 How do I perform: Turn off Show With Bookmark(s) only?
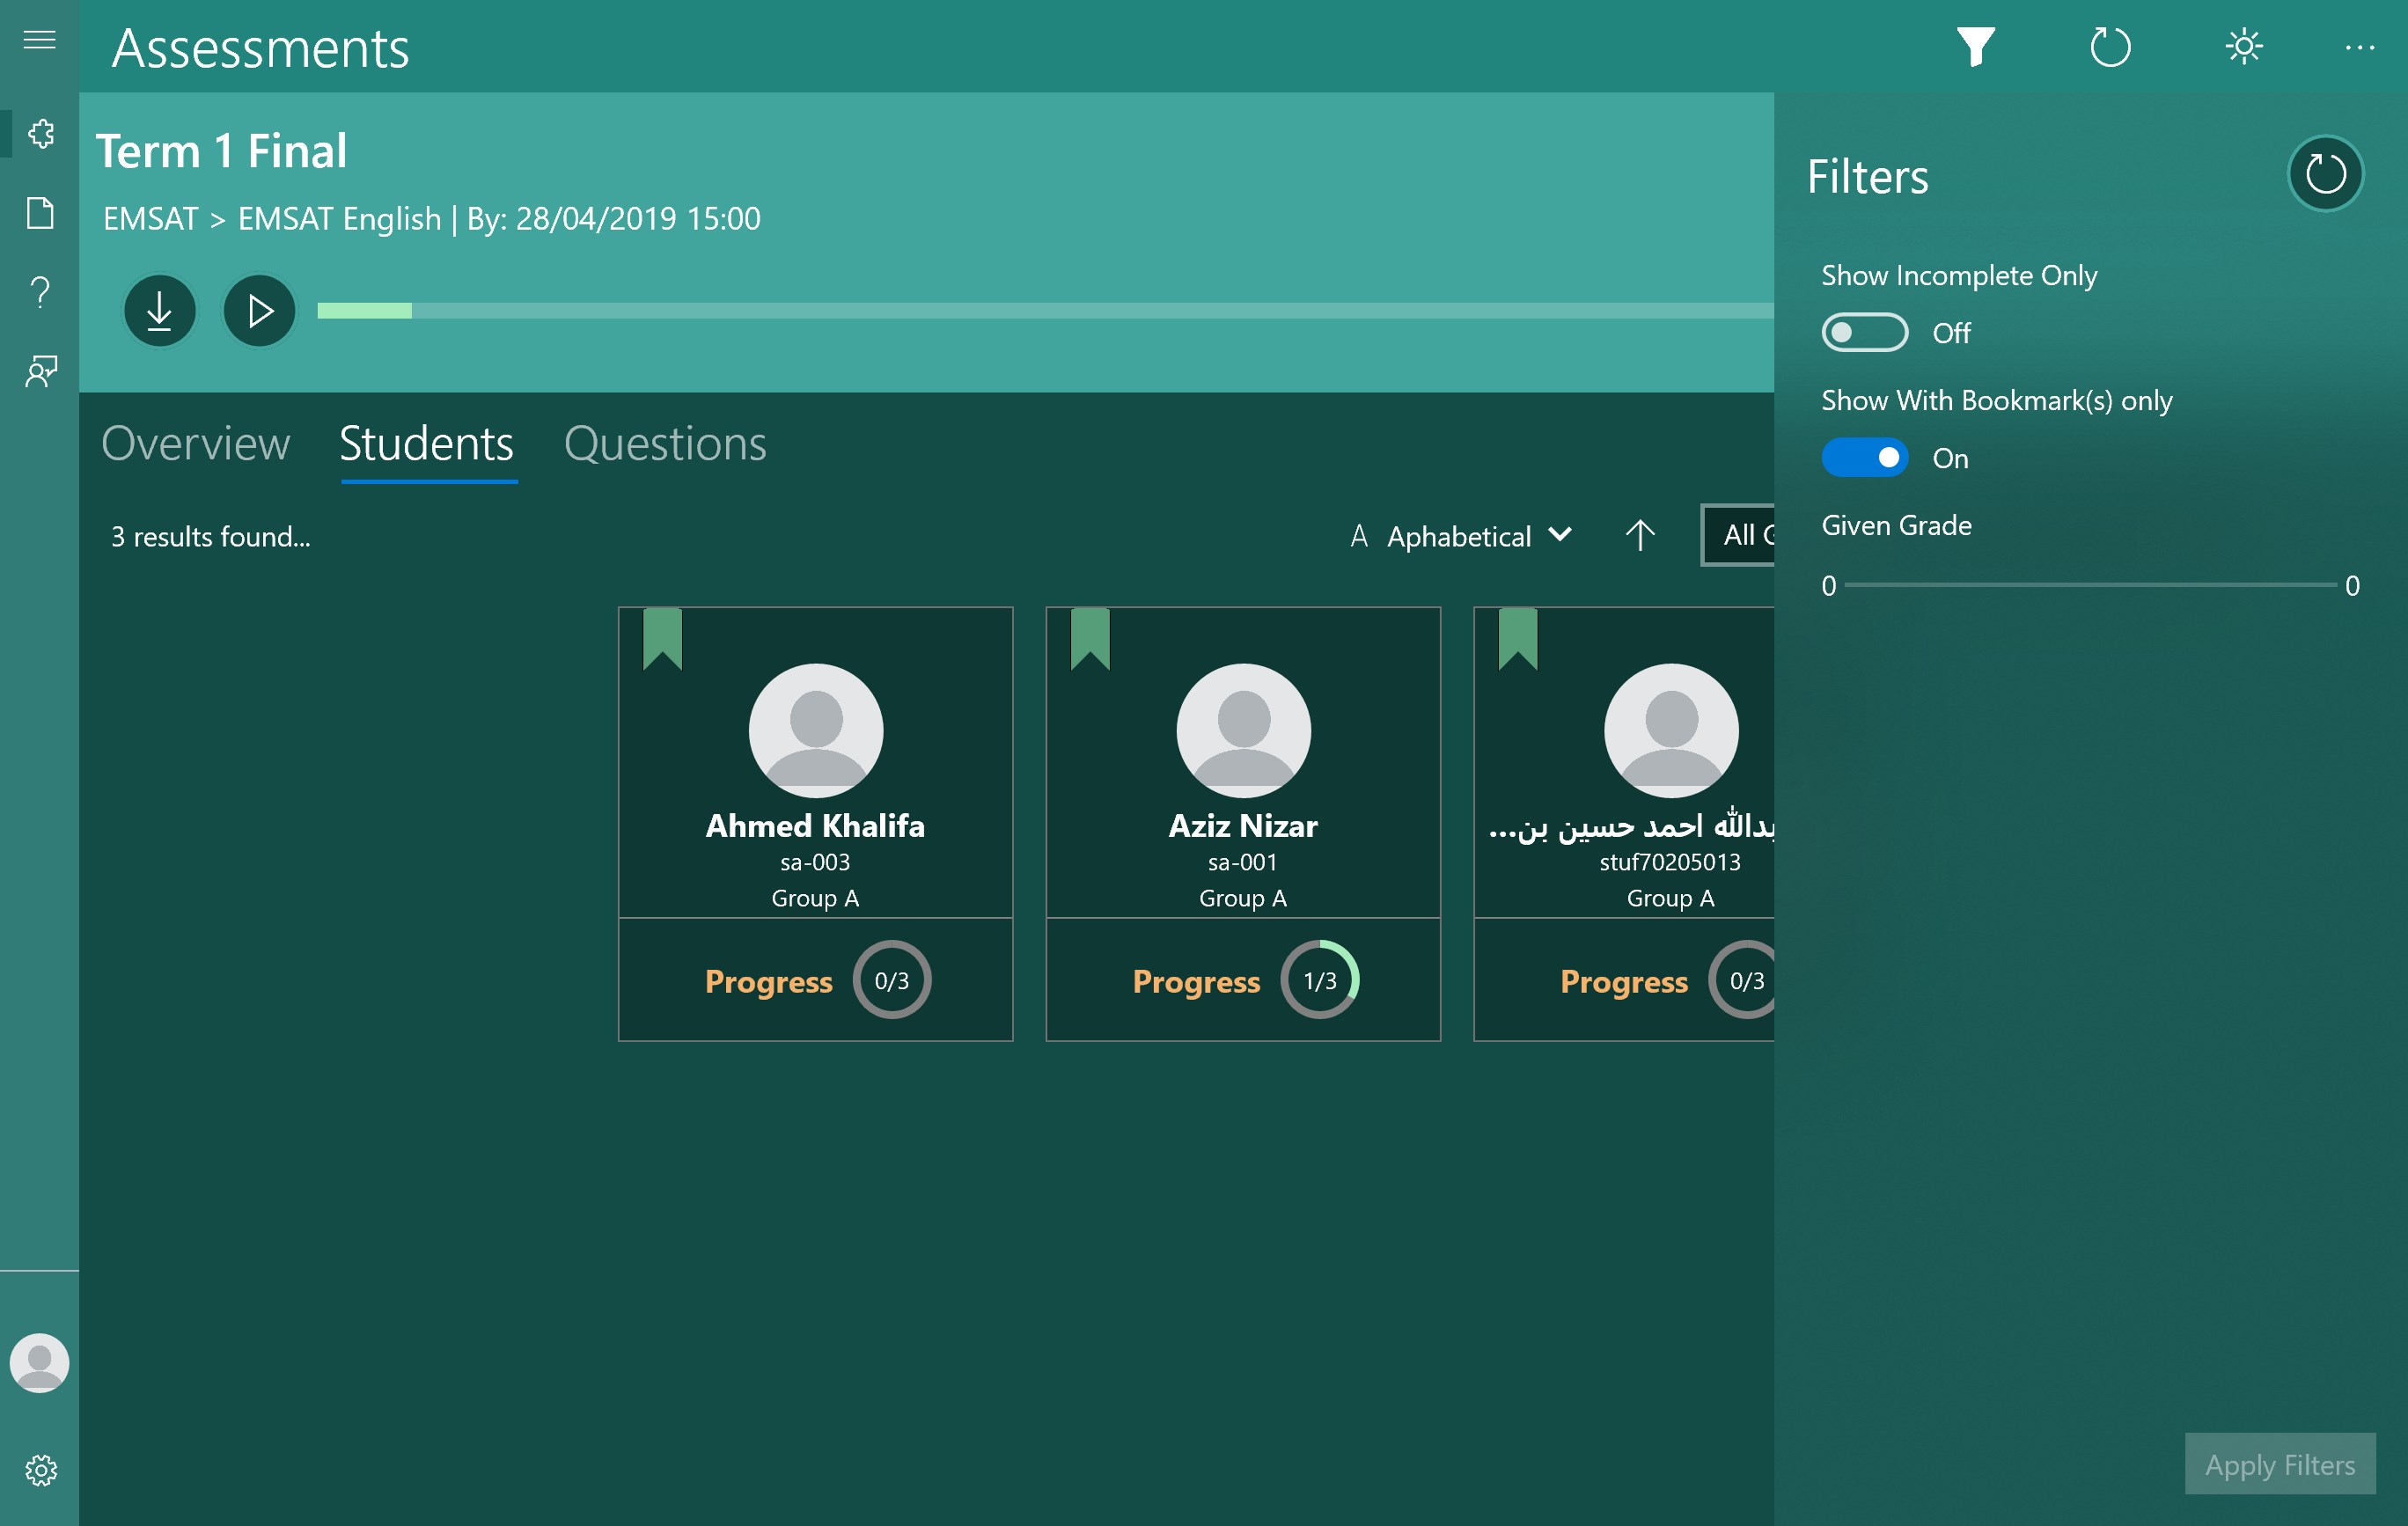click(1864, 458)
